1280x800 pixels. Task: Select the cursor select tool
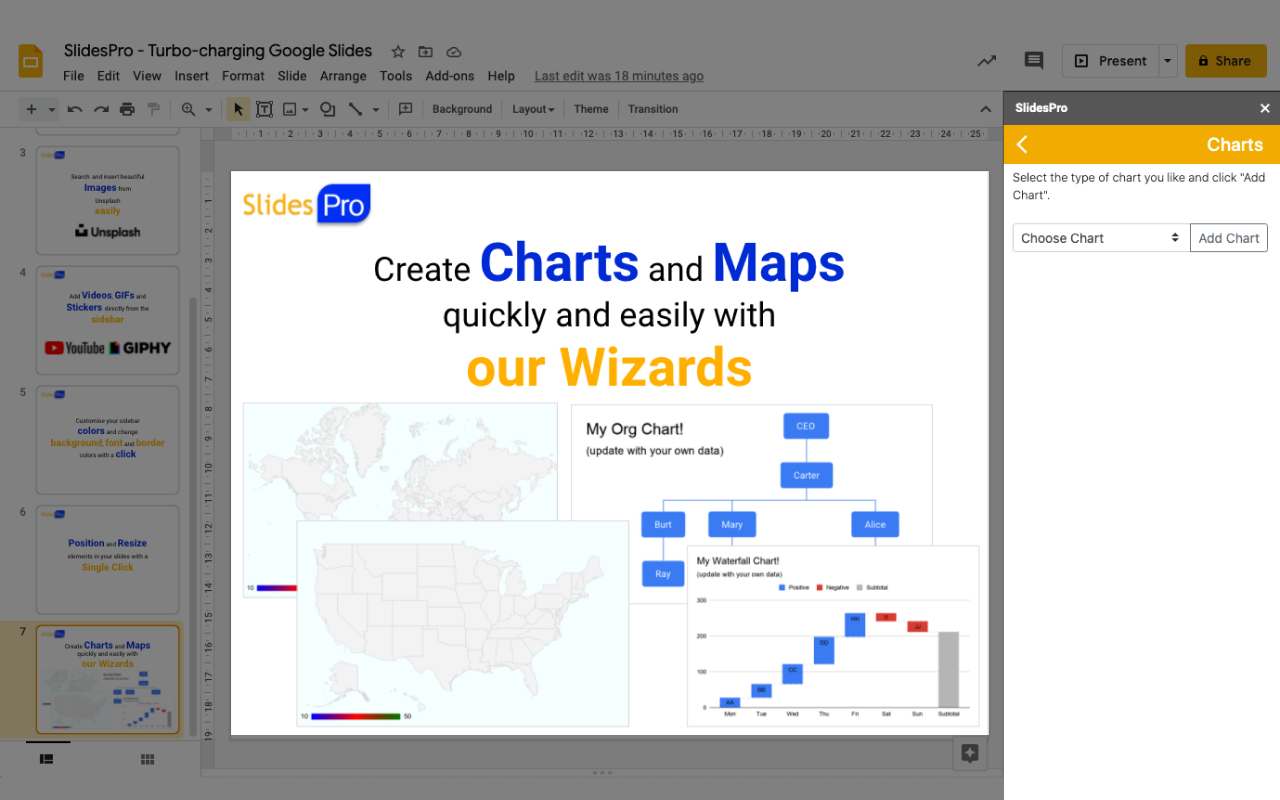pos(238,109)
